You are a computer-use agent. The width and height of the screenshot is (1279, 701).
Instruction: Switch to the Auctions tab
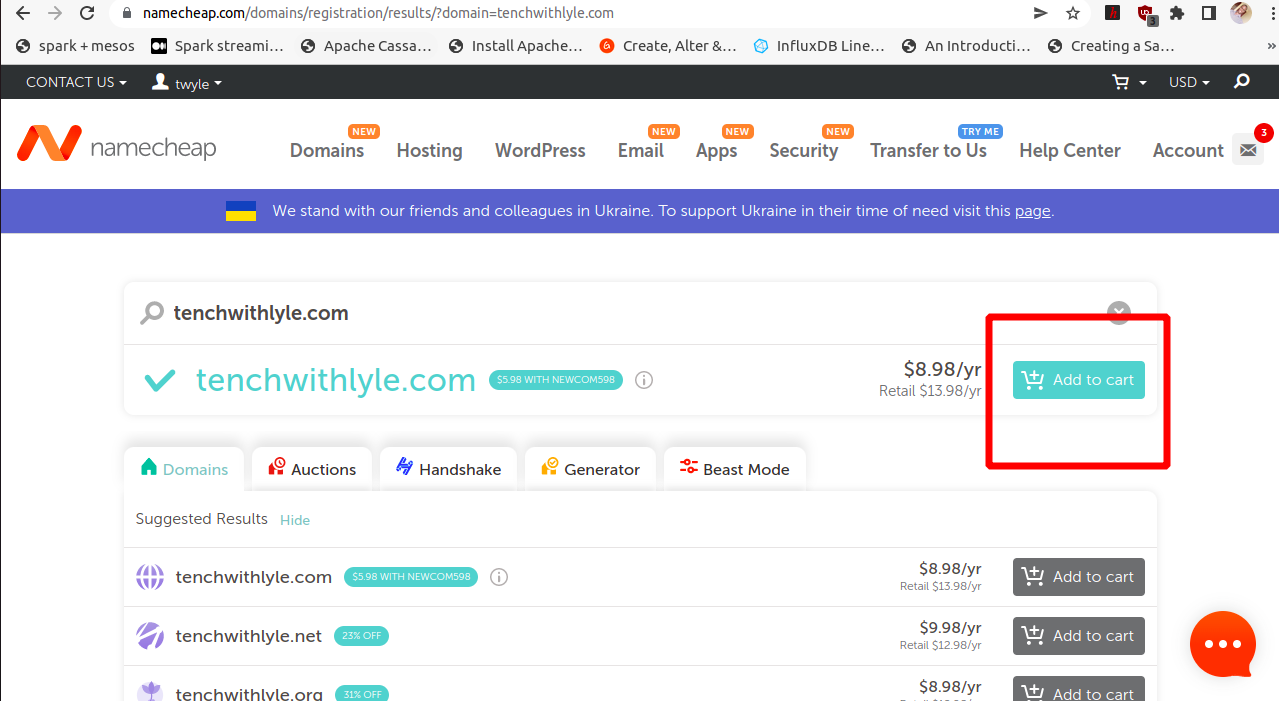tap(311, 468)
